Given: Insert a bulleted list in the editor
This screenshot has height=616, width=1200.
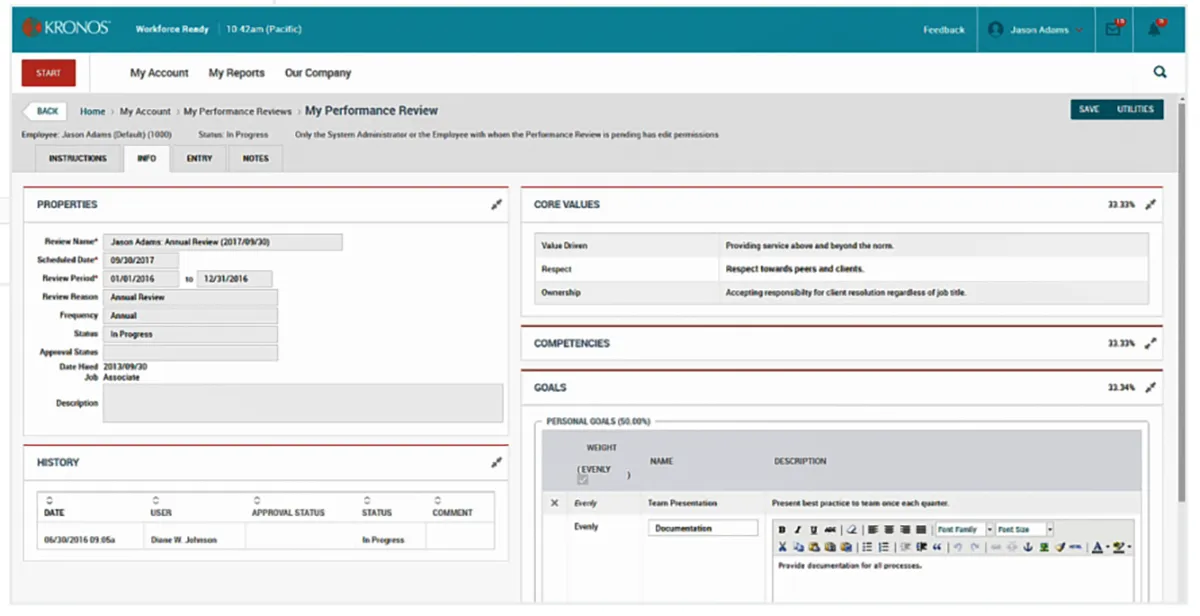Looking at the screenshot, I should [x=867, y=547].
